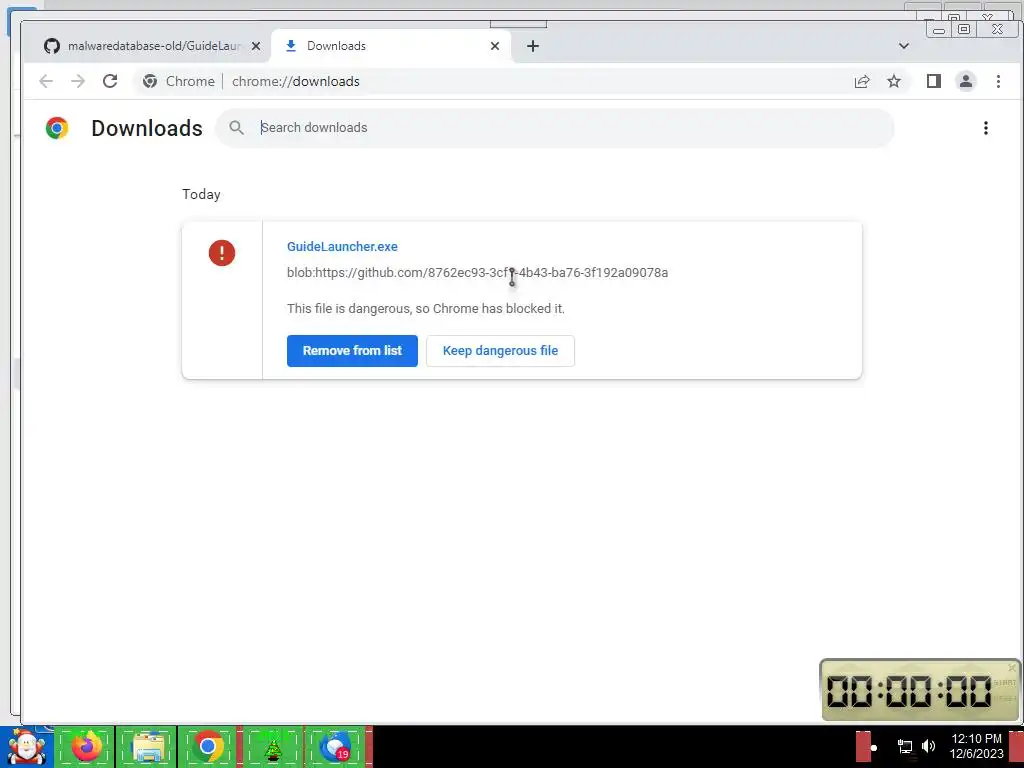Image resolution: width=1024 pixels, height=768 pixels.
Task: Select the Downloads tab
Action: click(x=391, y=46)
